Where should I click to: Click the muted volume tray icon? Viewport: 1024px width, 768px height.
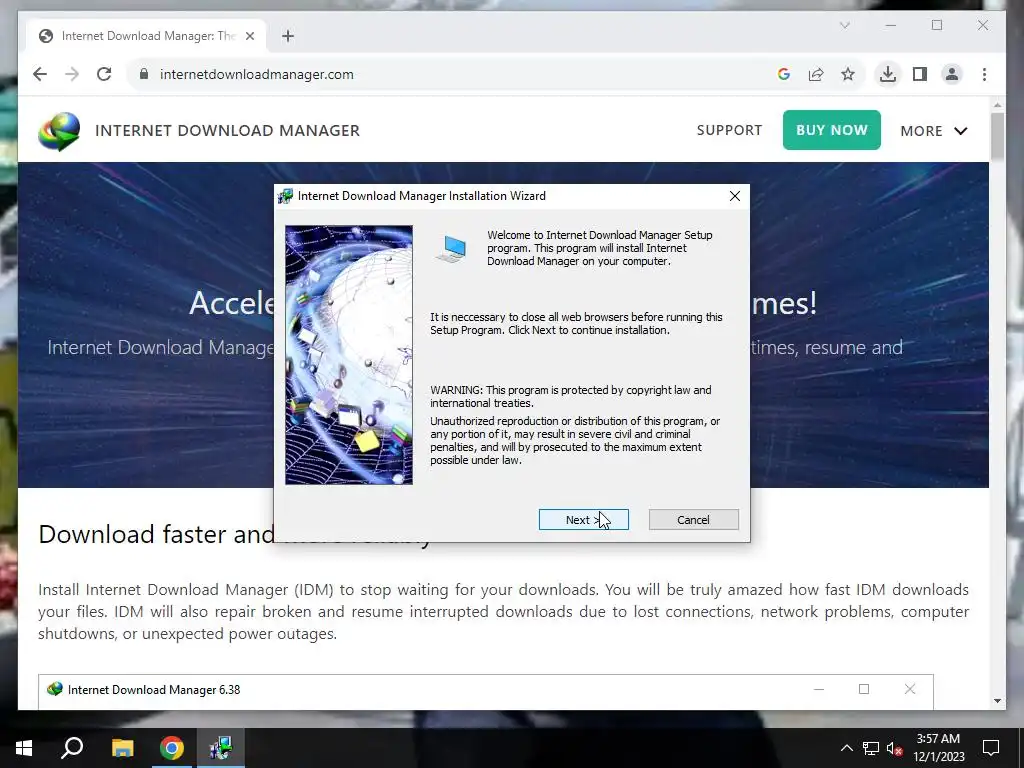pyautogui.click(x=895, y=748)
